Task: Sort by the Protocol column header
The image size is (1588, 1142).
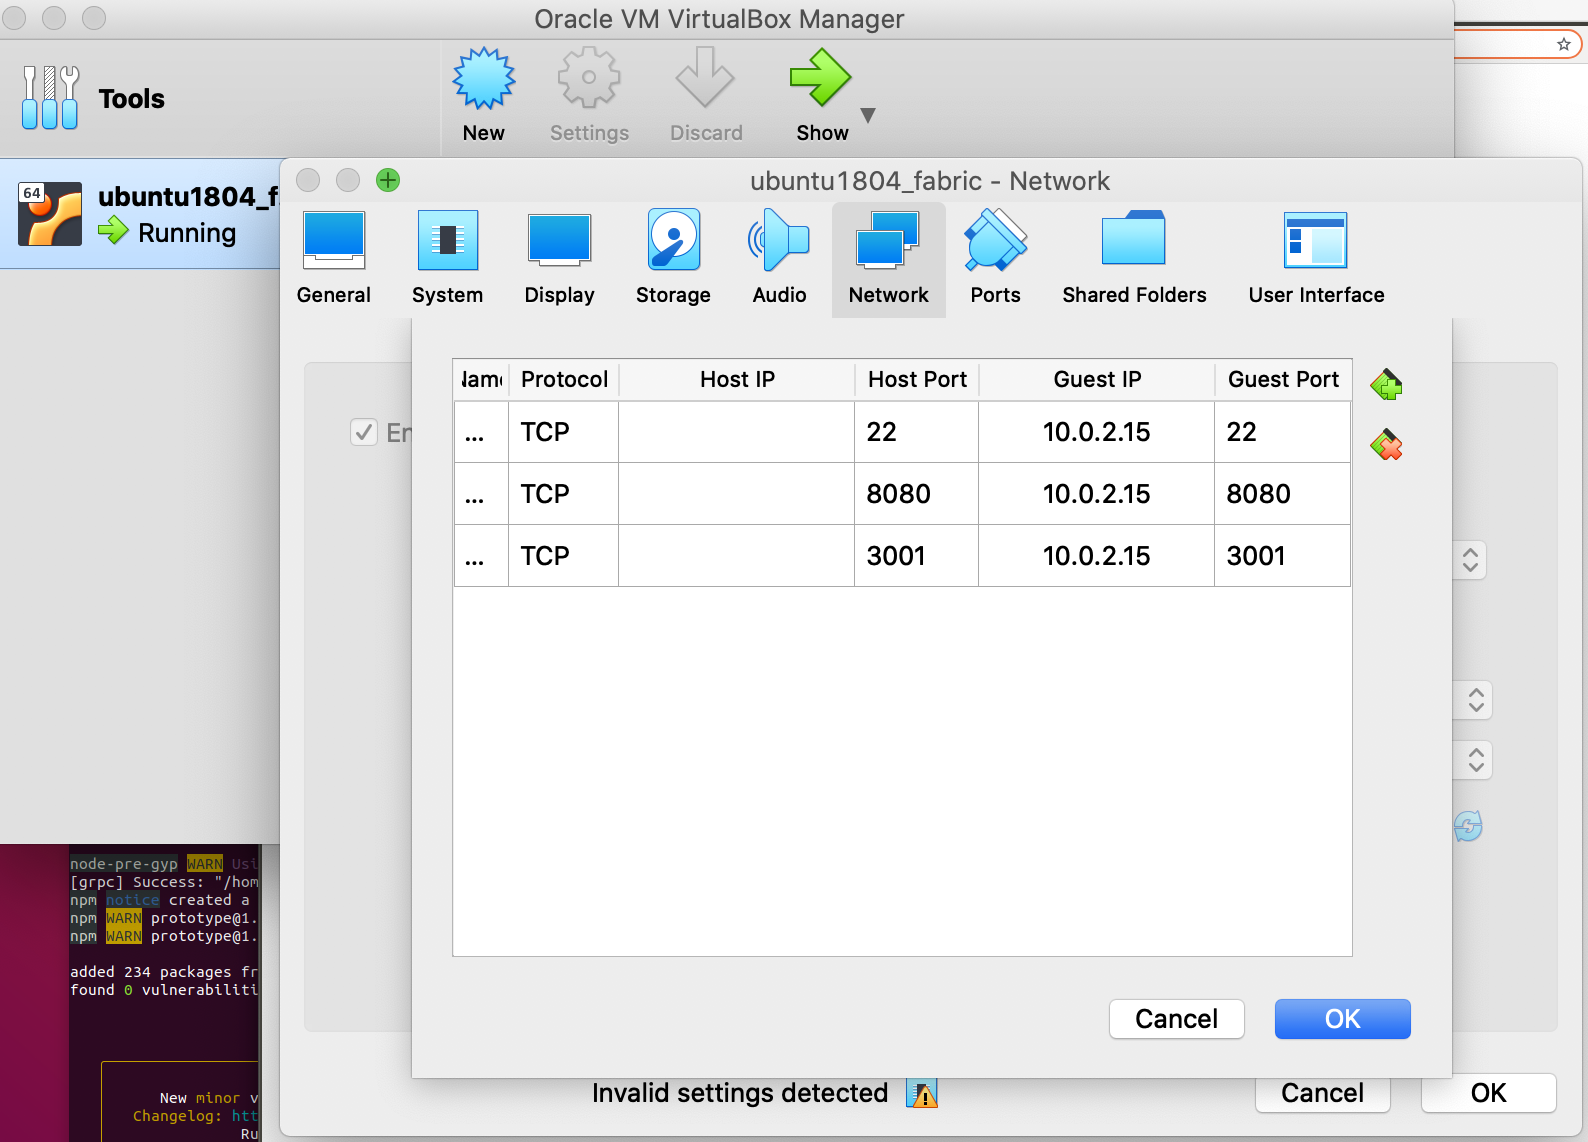Action: (564, 380)
